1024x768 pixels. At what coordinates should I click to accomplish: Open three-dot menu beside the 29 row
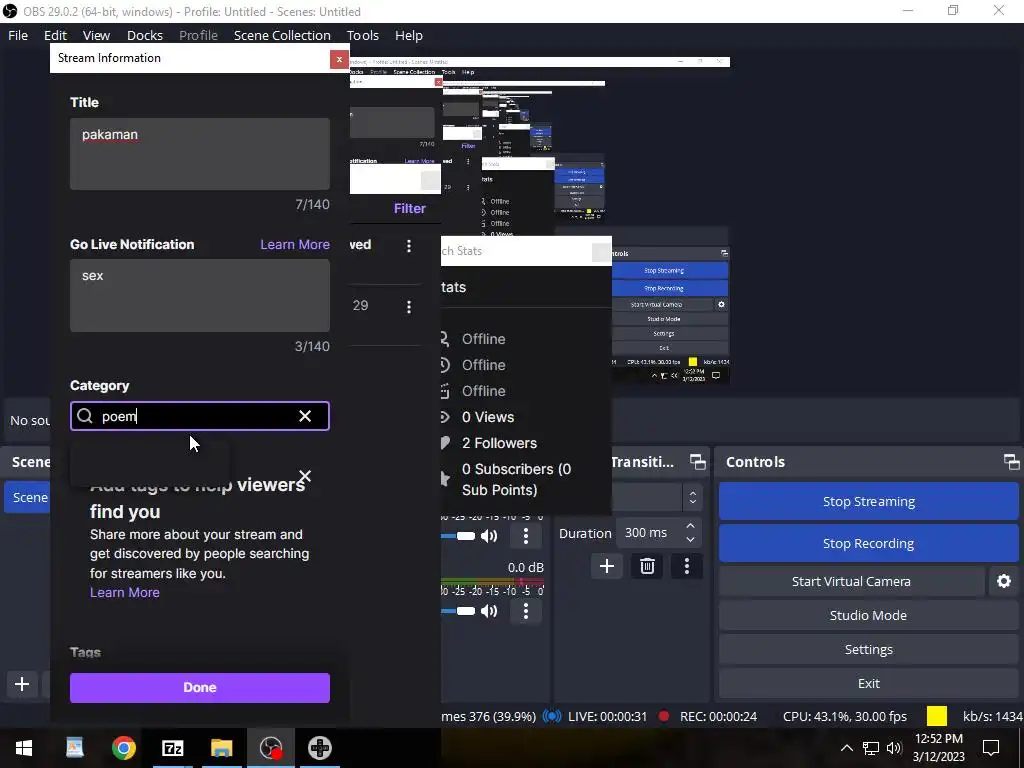click(x=409, y=306)
